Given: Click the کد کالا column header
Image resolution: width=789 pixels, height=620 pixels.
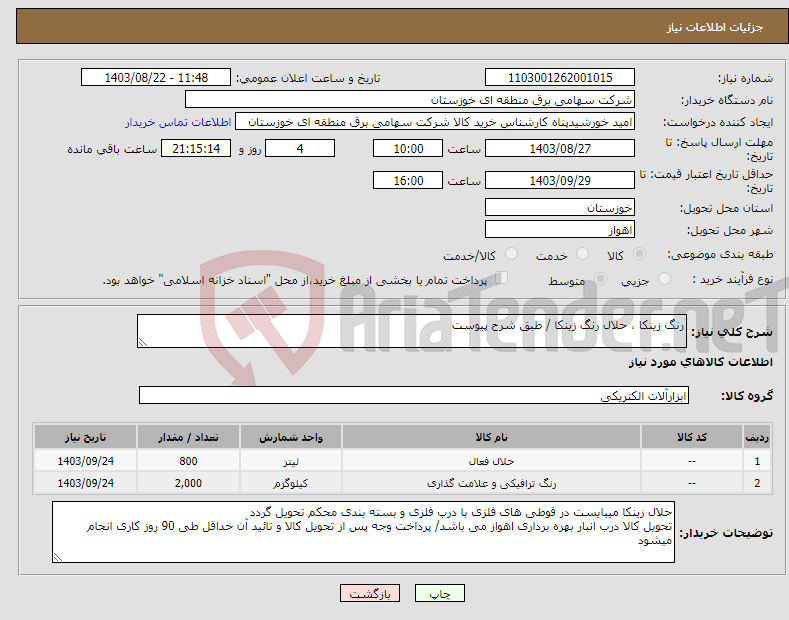Looking at the screenshot, I should click(x=692, y=437).
